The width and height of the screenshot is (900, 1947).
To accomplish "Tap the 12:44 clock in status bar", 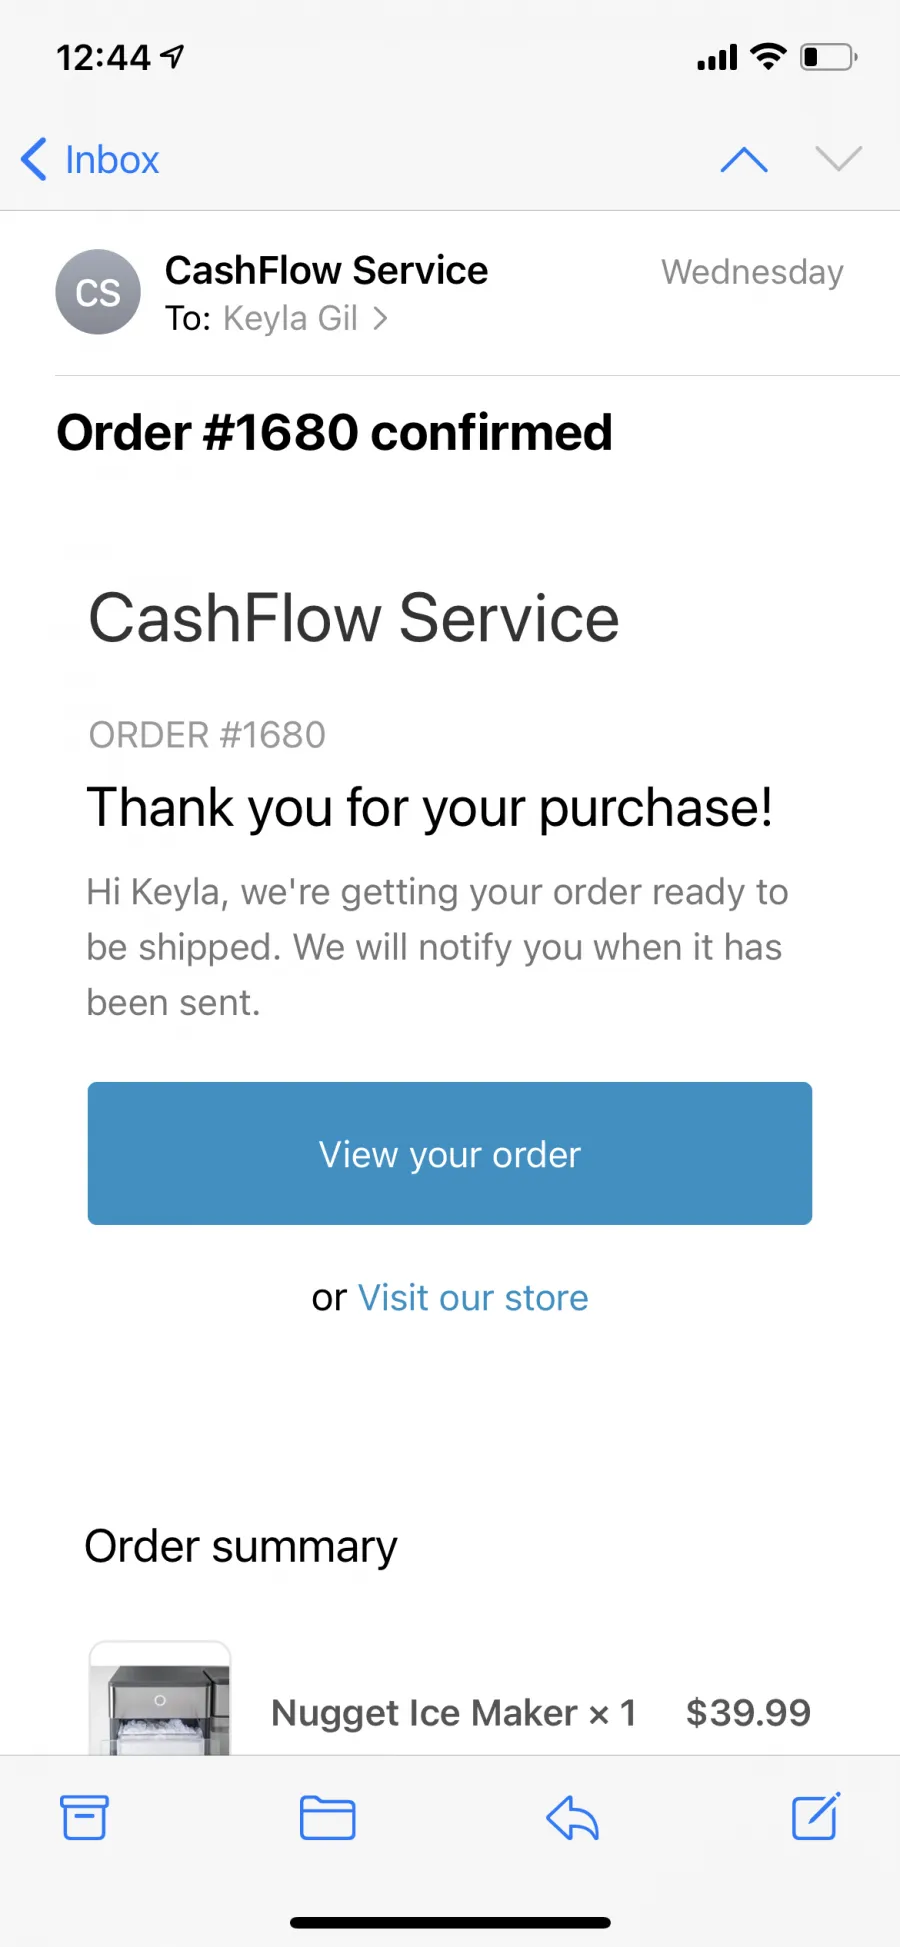I will [103, 58].
